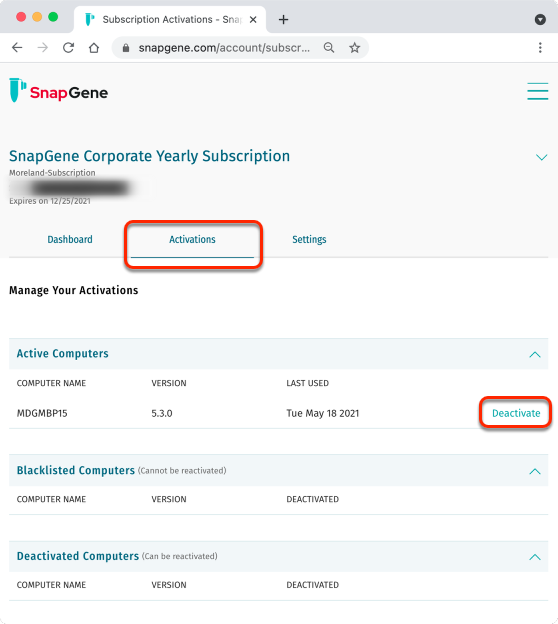Collapse the Deactivated Computers section

click(535, 557)
